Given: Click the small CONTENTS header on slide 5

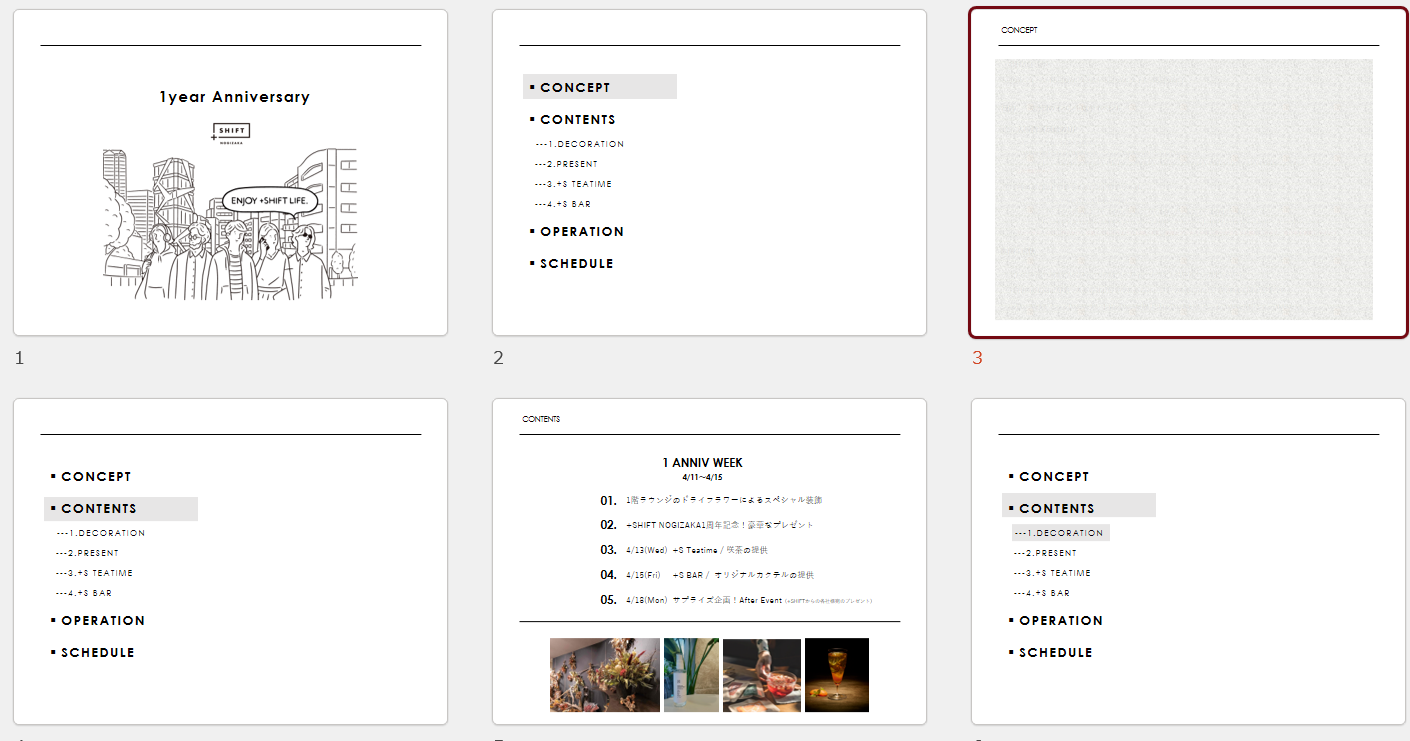Looking at the screenshot, I should (541, 419).
